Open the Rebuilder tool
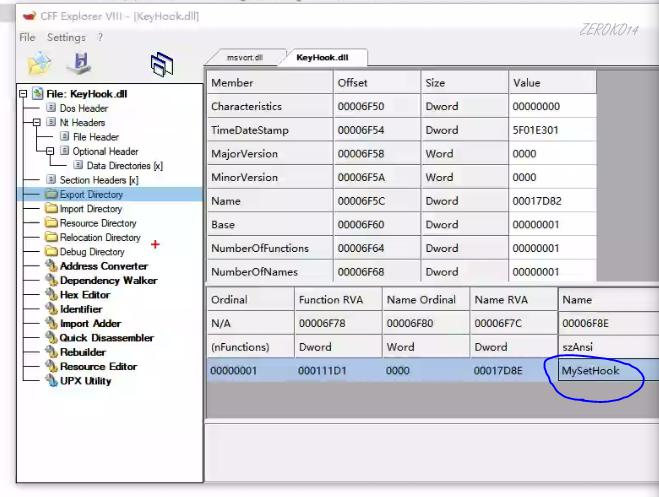 (83, 352)
